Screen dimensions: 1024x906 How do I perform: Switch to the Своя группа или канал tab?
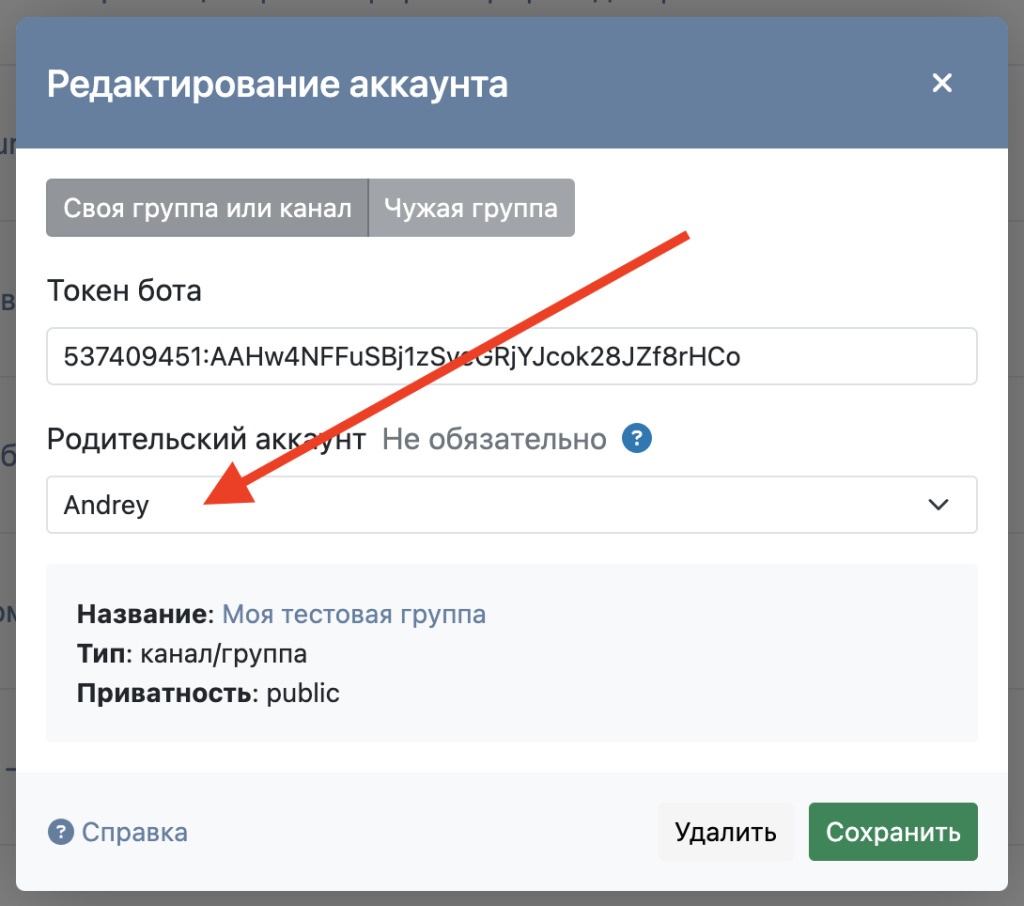click(207, 208)
